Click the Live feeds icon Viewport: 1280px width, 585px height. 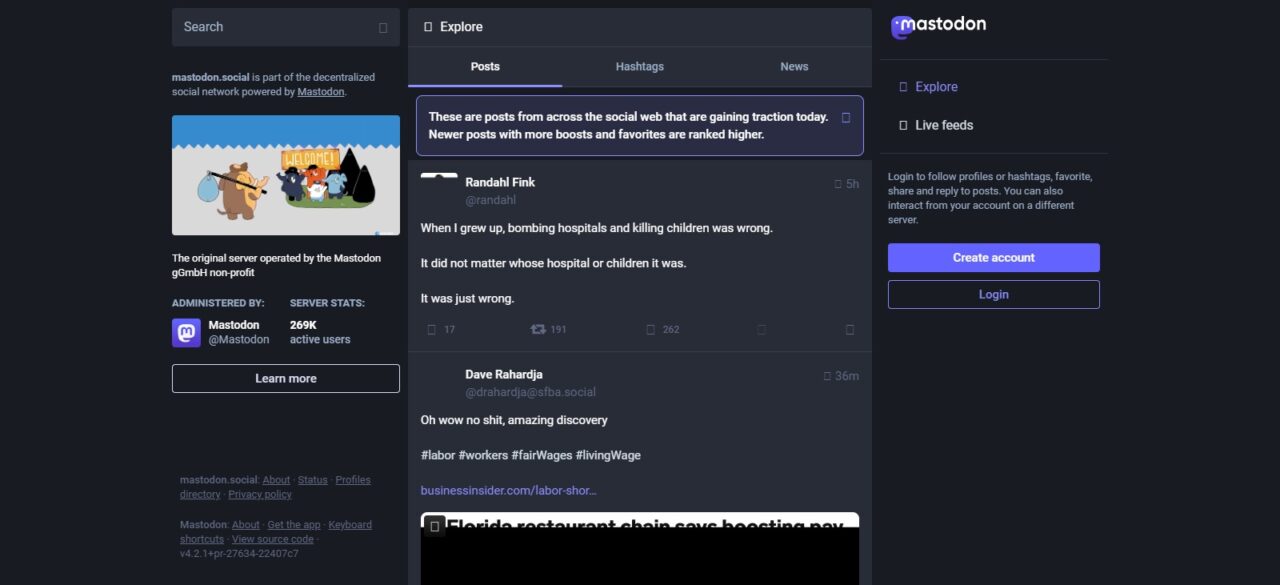click(904, 125)
